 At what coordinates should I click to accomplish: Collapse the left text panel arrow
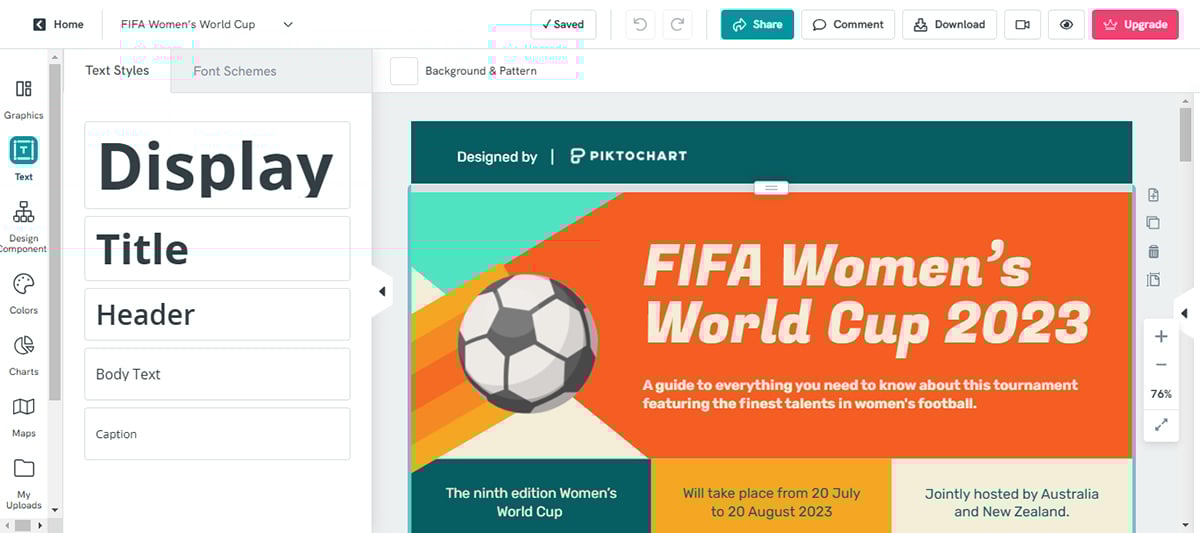click(x=382, y=292)
